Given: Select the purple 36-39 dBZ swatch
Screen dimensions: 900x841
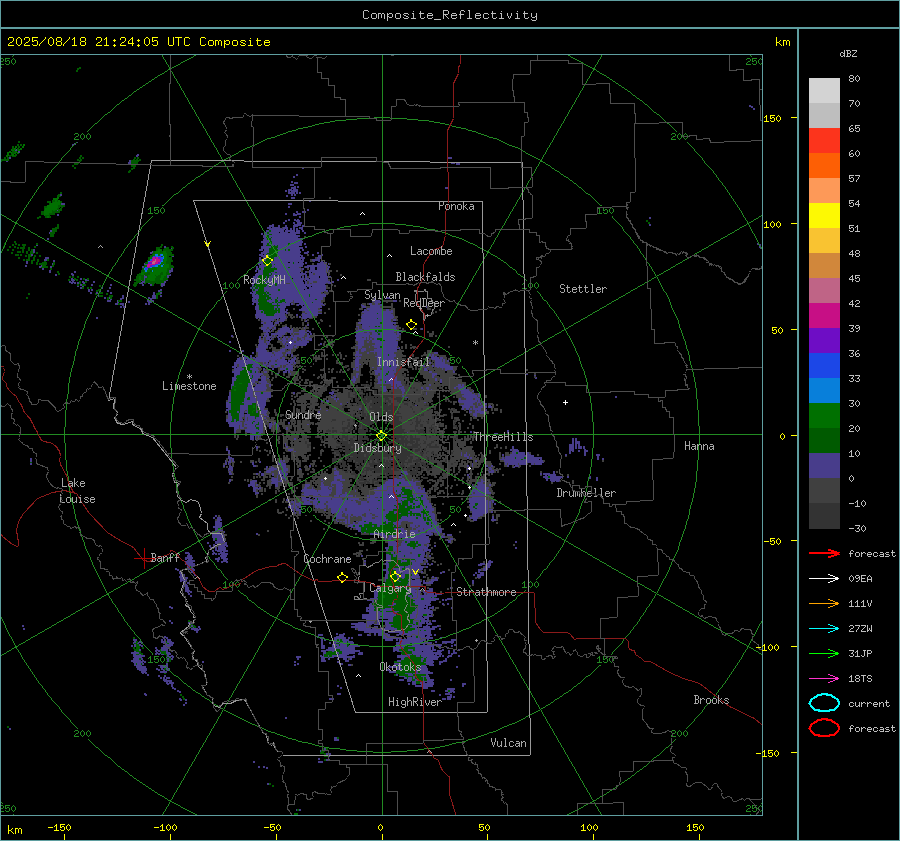Looking at the screenshot, I should [824, 341].
